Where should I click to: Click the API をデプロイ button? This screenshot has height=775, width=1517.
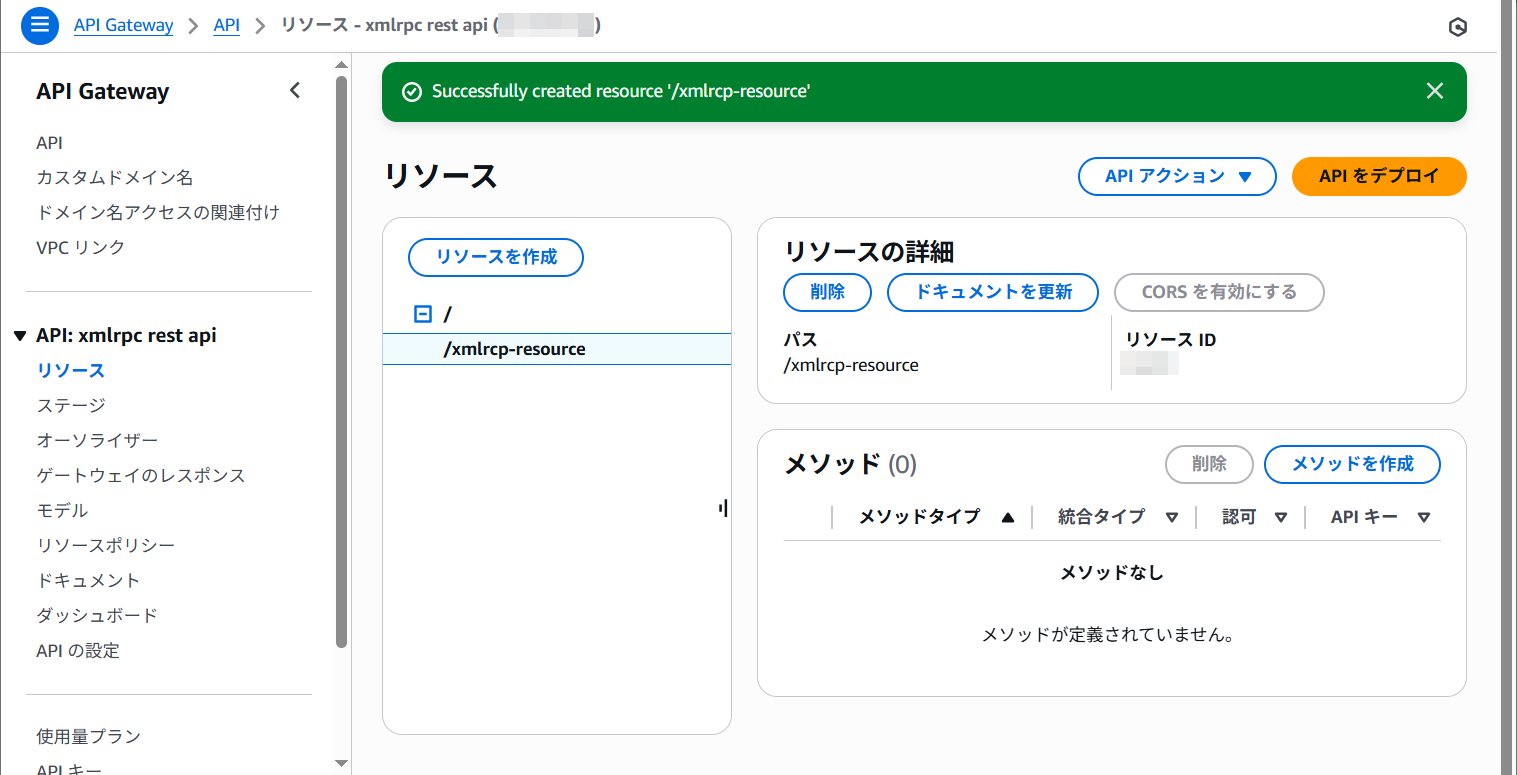point(1378,176)
